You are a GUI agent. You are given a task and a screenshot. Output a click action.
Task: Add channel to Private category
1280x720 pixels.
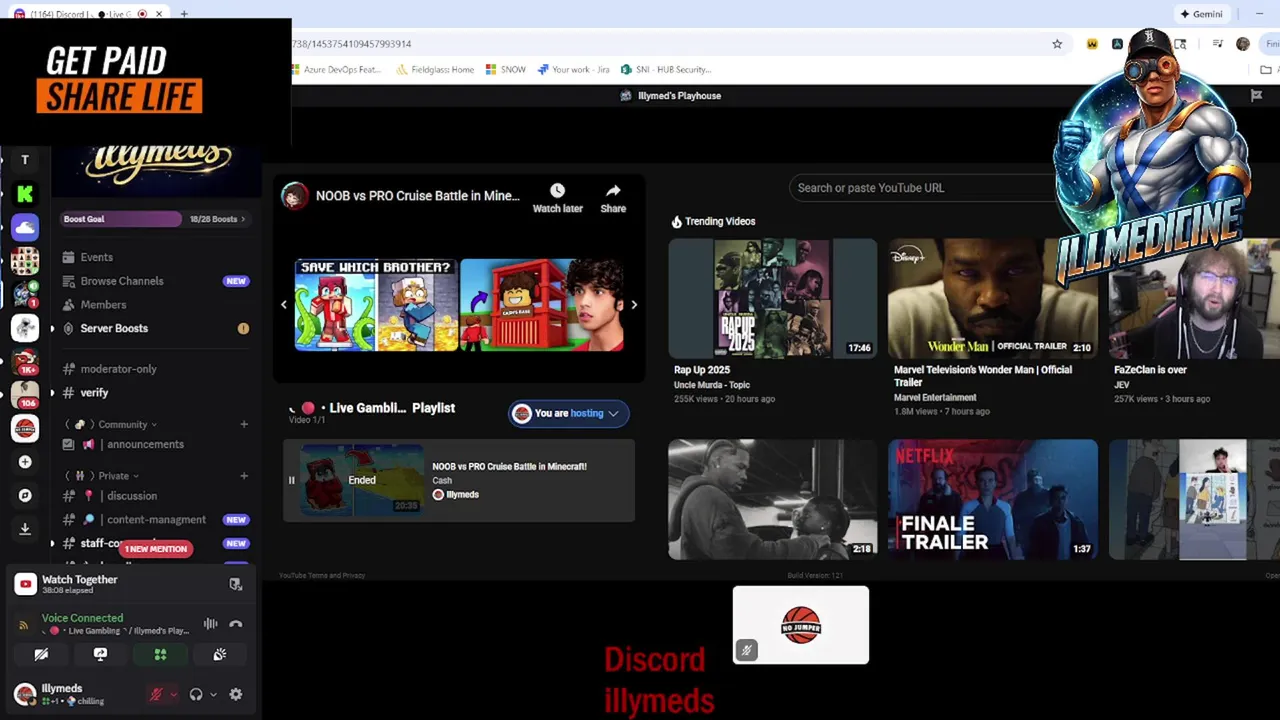(243, 476)
